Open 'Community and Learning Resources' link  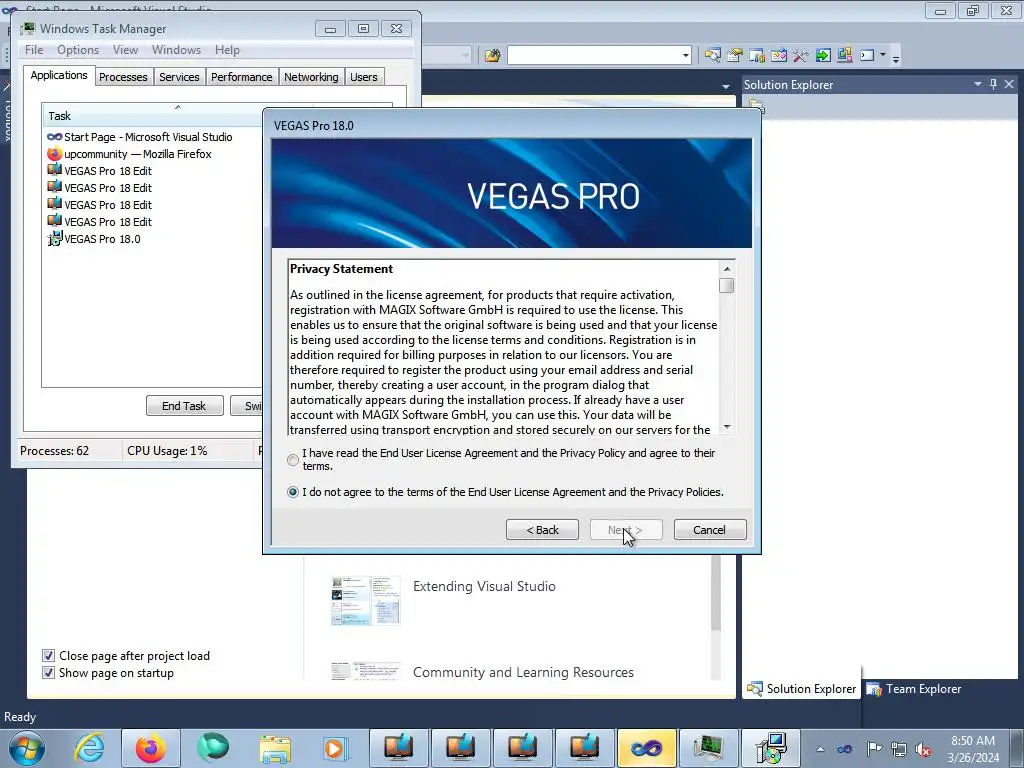523,672
